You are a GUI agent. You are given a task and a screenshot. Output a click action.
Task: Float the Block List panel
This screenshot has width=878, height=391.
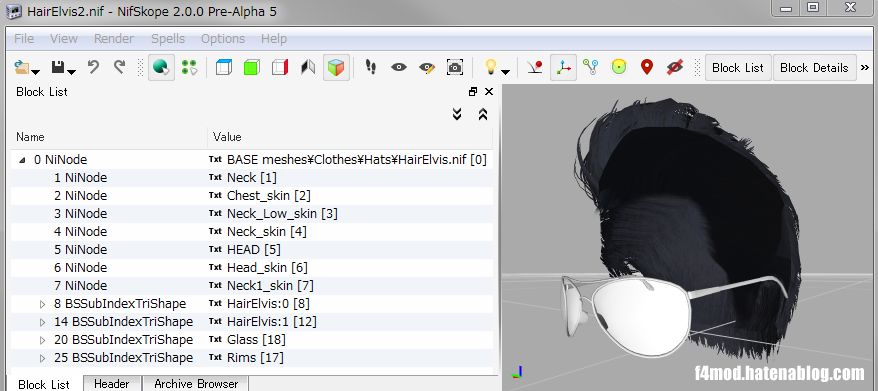[x=473, y=91]
